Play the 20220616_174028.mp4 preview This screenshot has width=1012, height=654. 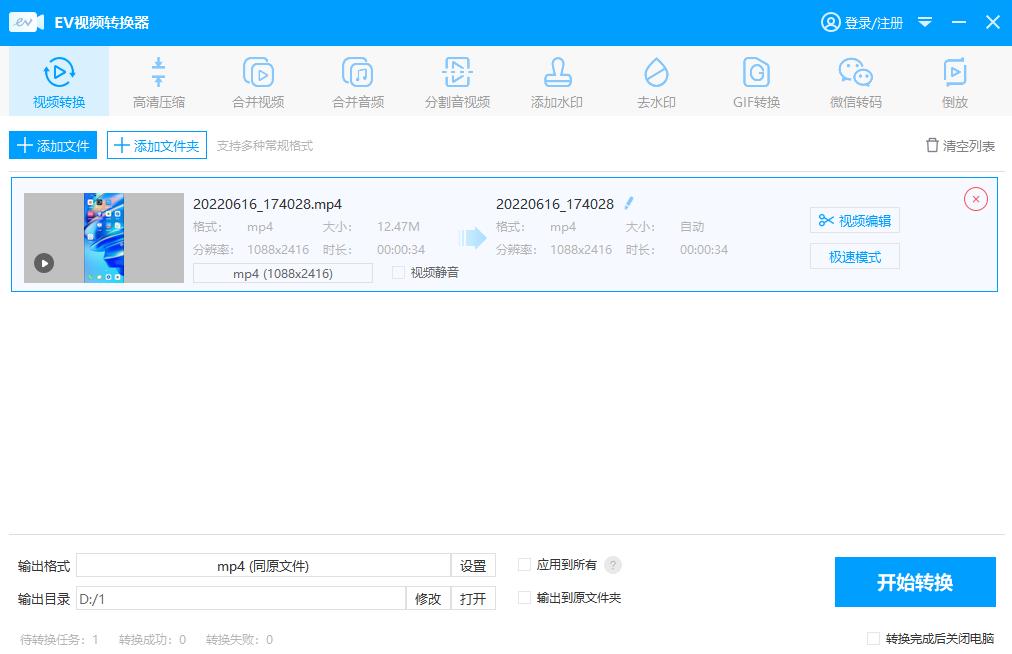click(x=42, y=264)
